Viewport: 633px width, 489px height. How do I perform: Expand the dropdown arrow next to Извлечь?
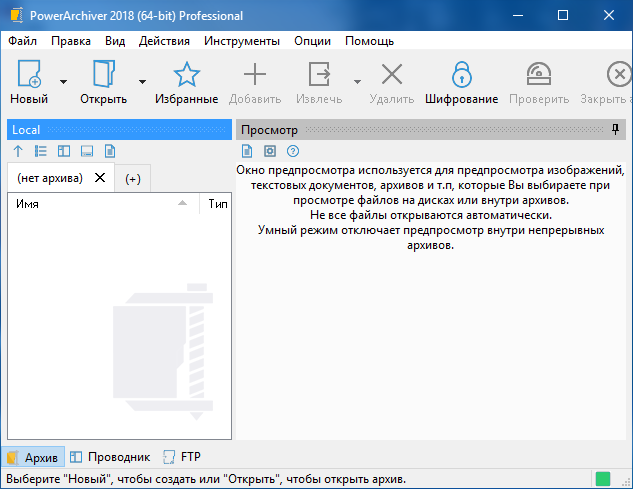click(x=357, y=82)
